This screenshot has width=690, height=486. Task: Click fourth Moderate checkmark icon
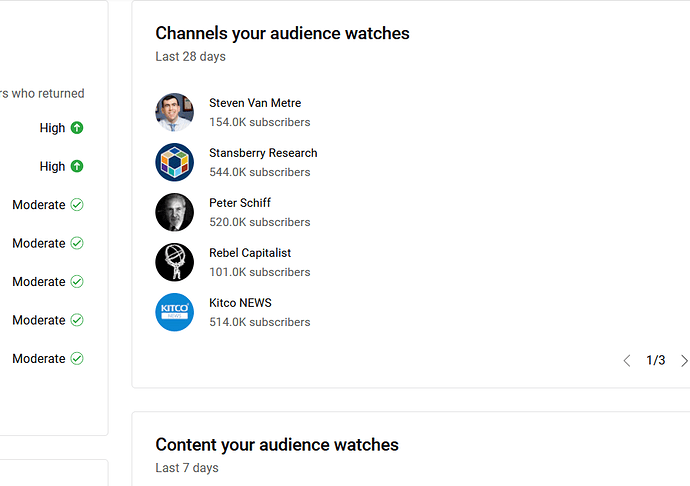pos(77,320)
